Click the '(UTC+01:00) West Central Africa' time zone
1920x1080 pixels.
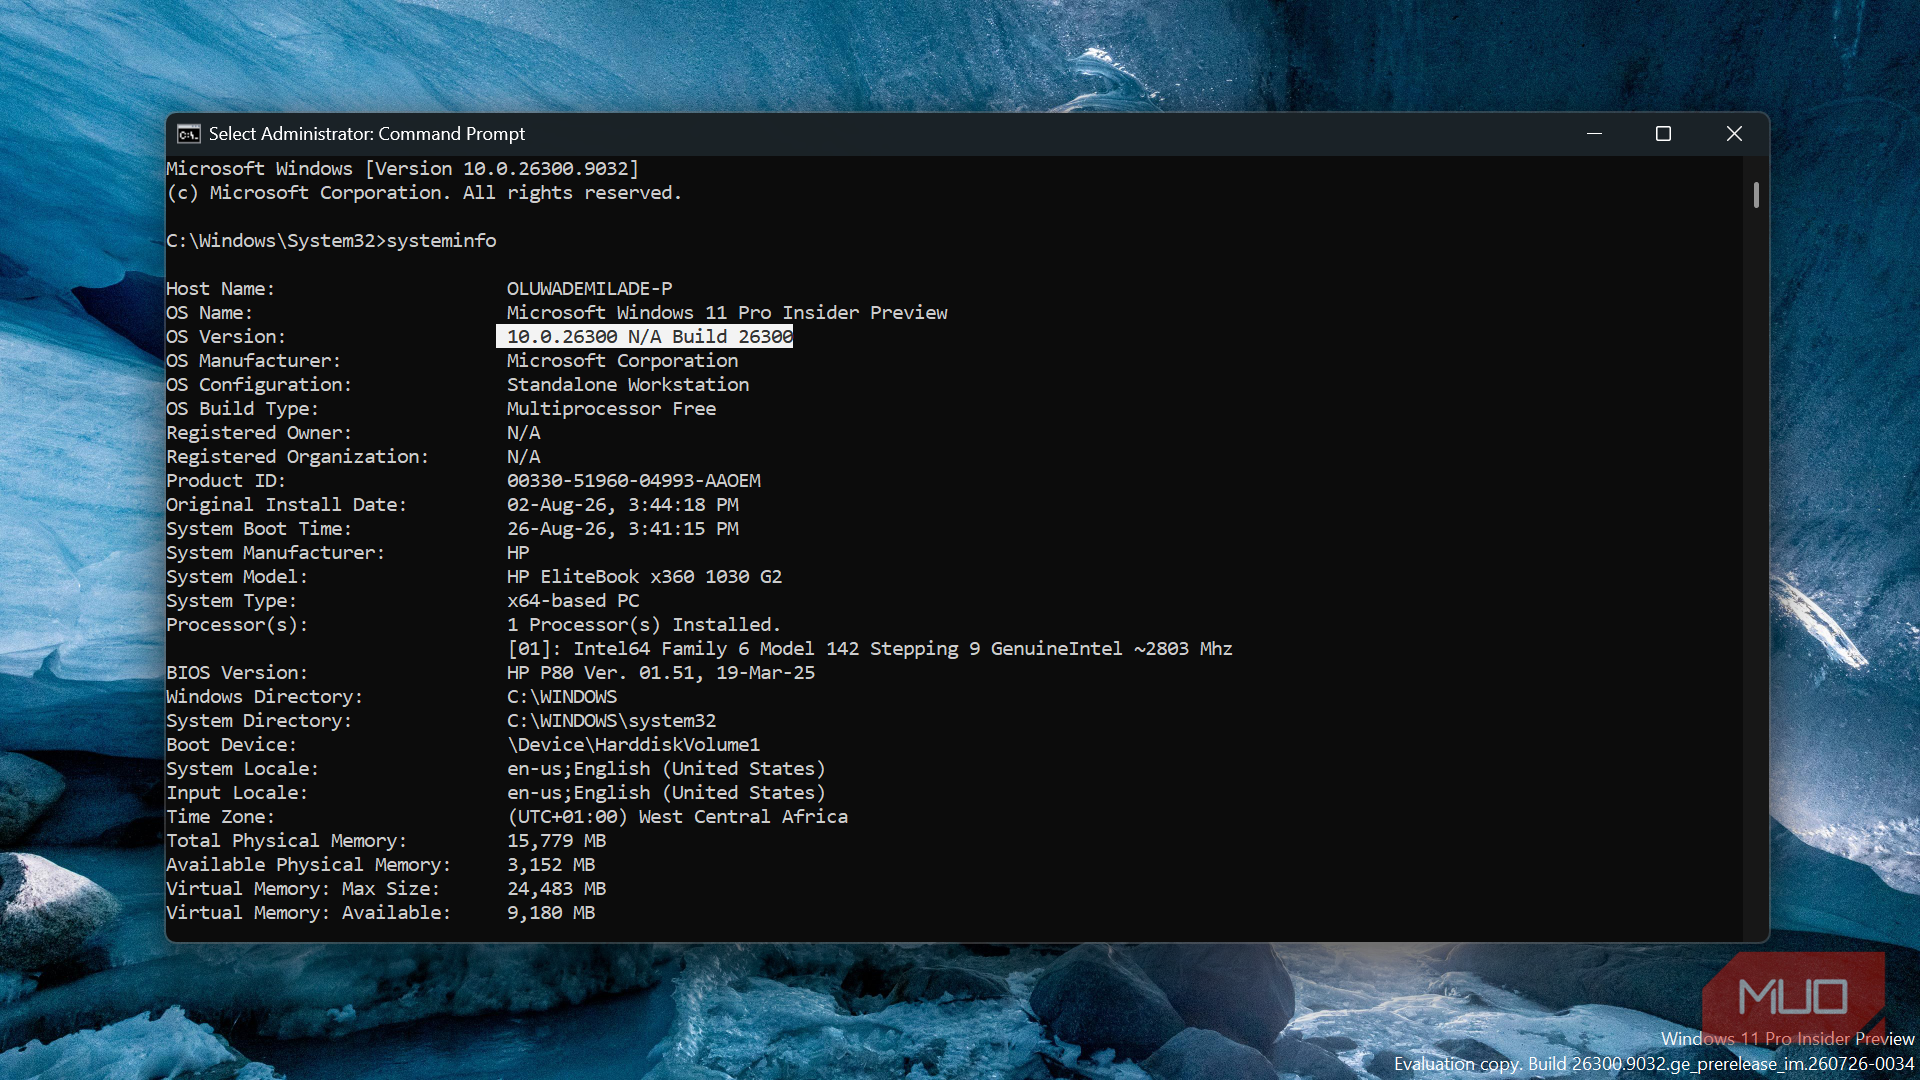(x=677, y=817)
